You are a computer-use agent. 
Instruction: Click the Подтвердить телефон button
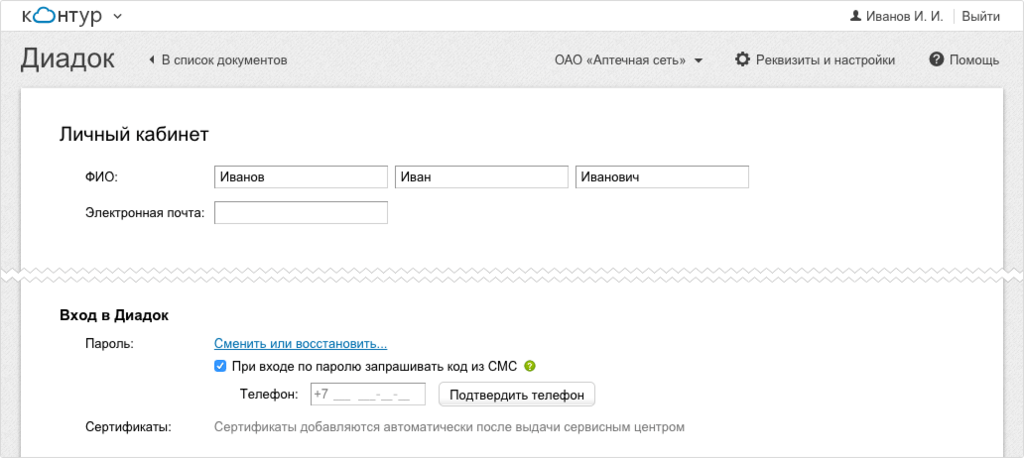[517, 395]
